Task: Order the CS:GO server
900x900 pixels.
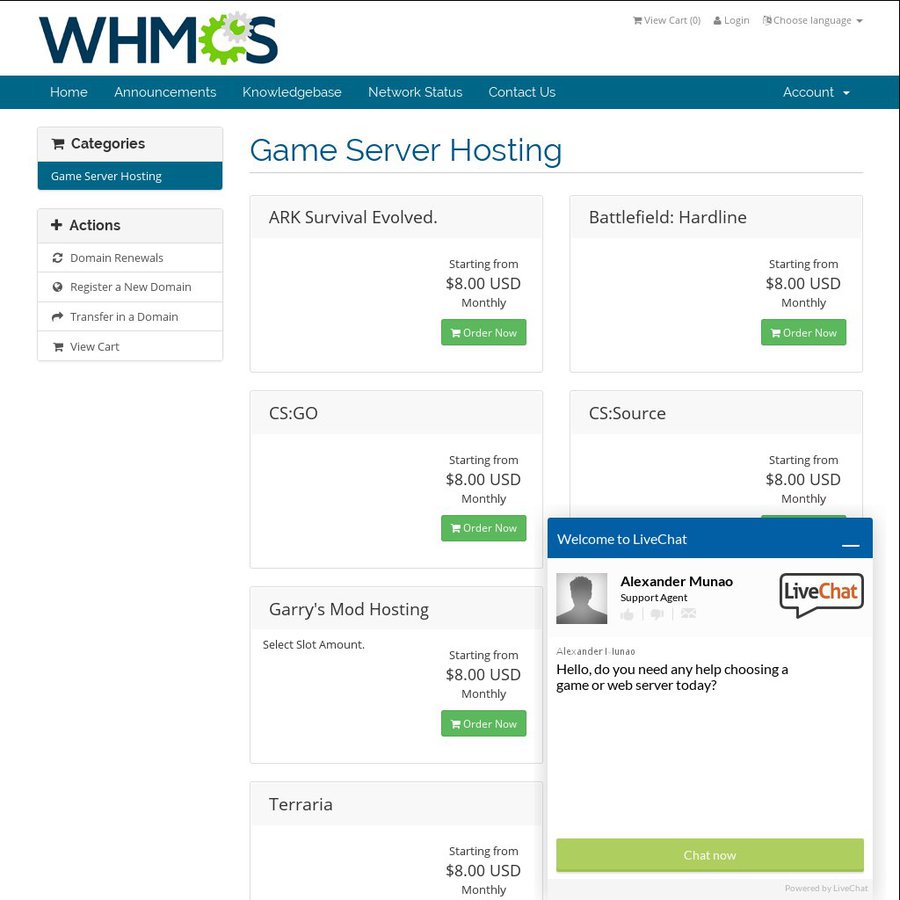Action: click(483, 528)
